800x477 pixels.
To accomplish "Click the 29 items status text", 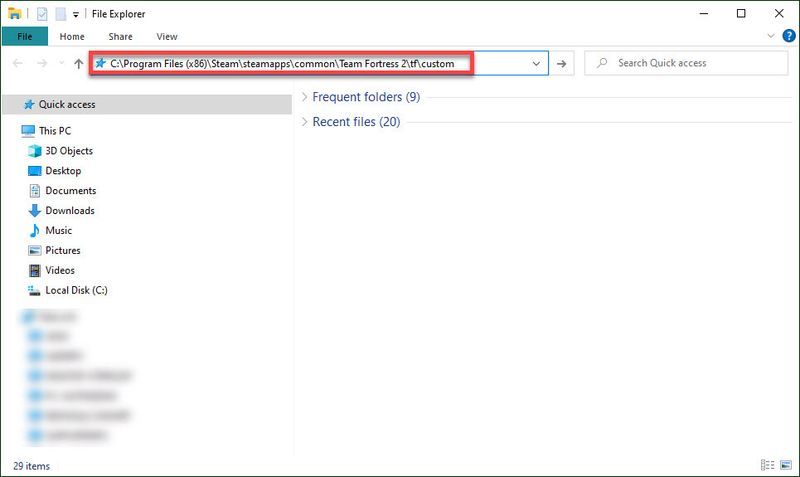I will 32,466.
